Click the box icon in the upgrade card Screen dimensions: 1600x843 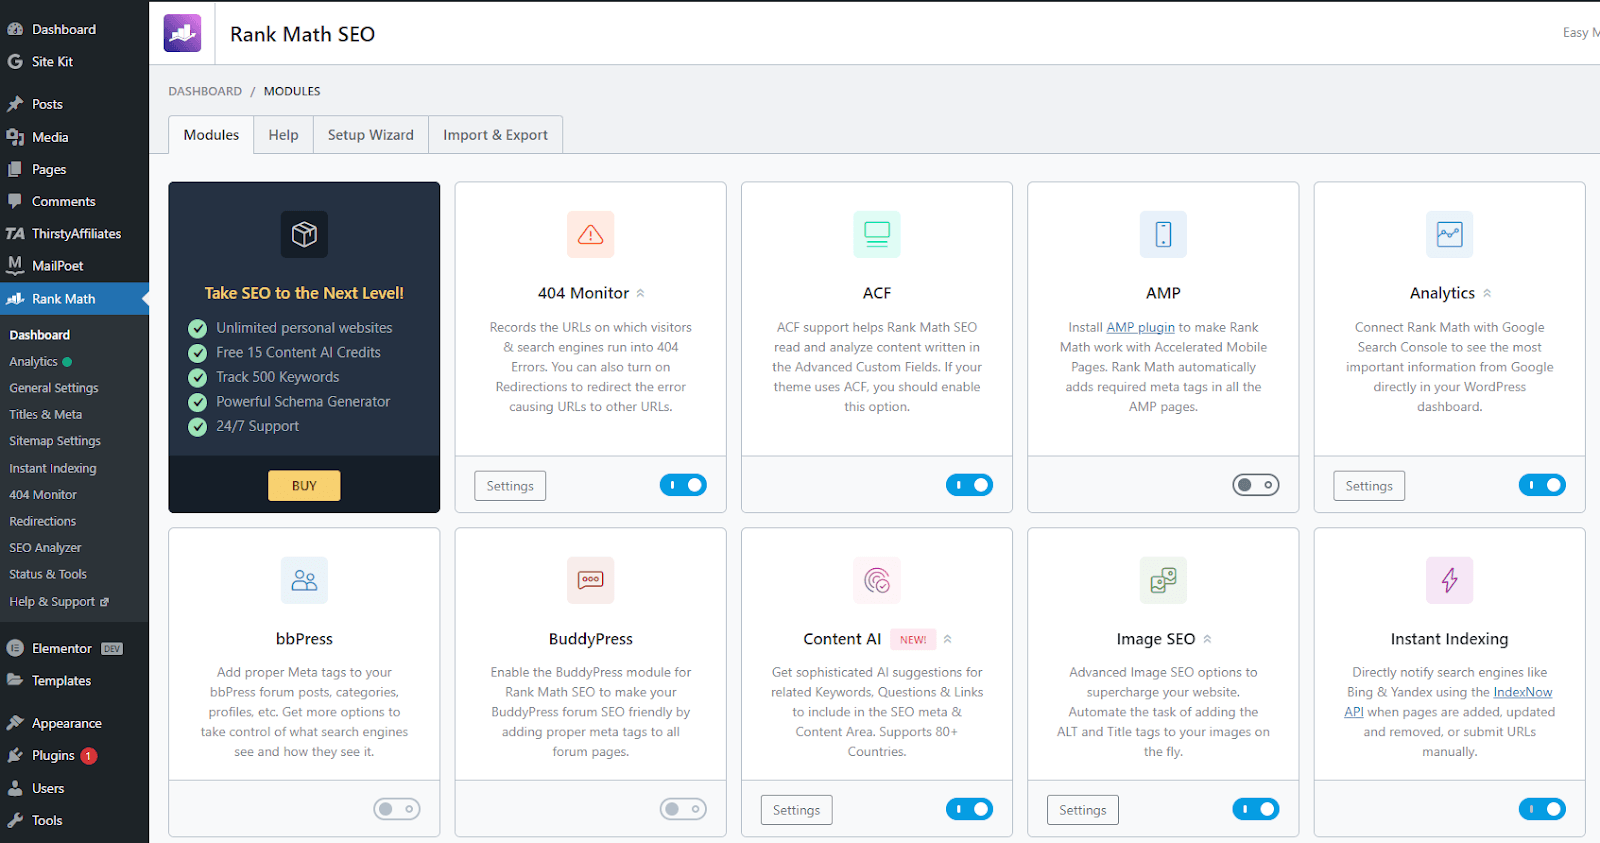tap(304, 234)
